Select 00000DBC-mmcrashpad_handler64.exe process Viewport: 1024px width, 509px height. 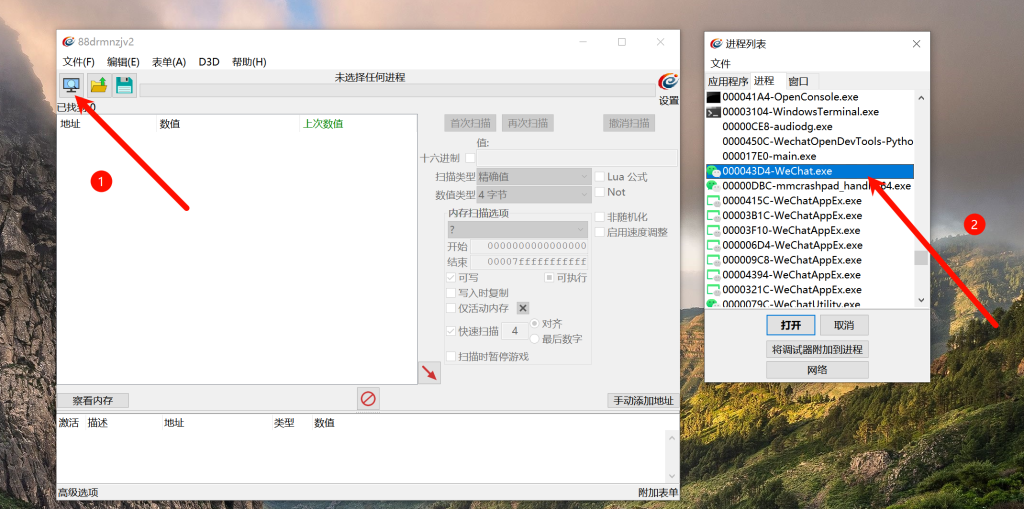tap(809, 186)
